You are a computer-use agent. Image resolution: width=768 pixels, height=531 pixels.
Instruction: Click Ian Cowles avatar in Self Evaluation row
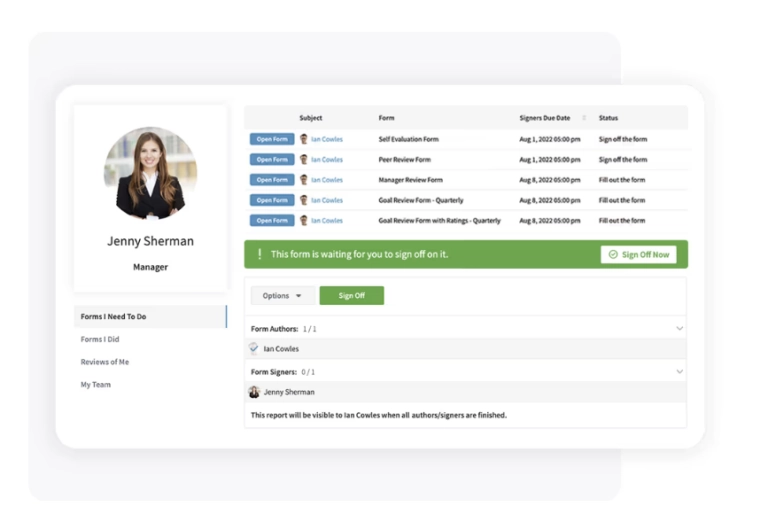[x=304, y=139]
